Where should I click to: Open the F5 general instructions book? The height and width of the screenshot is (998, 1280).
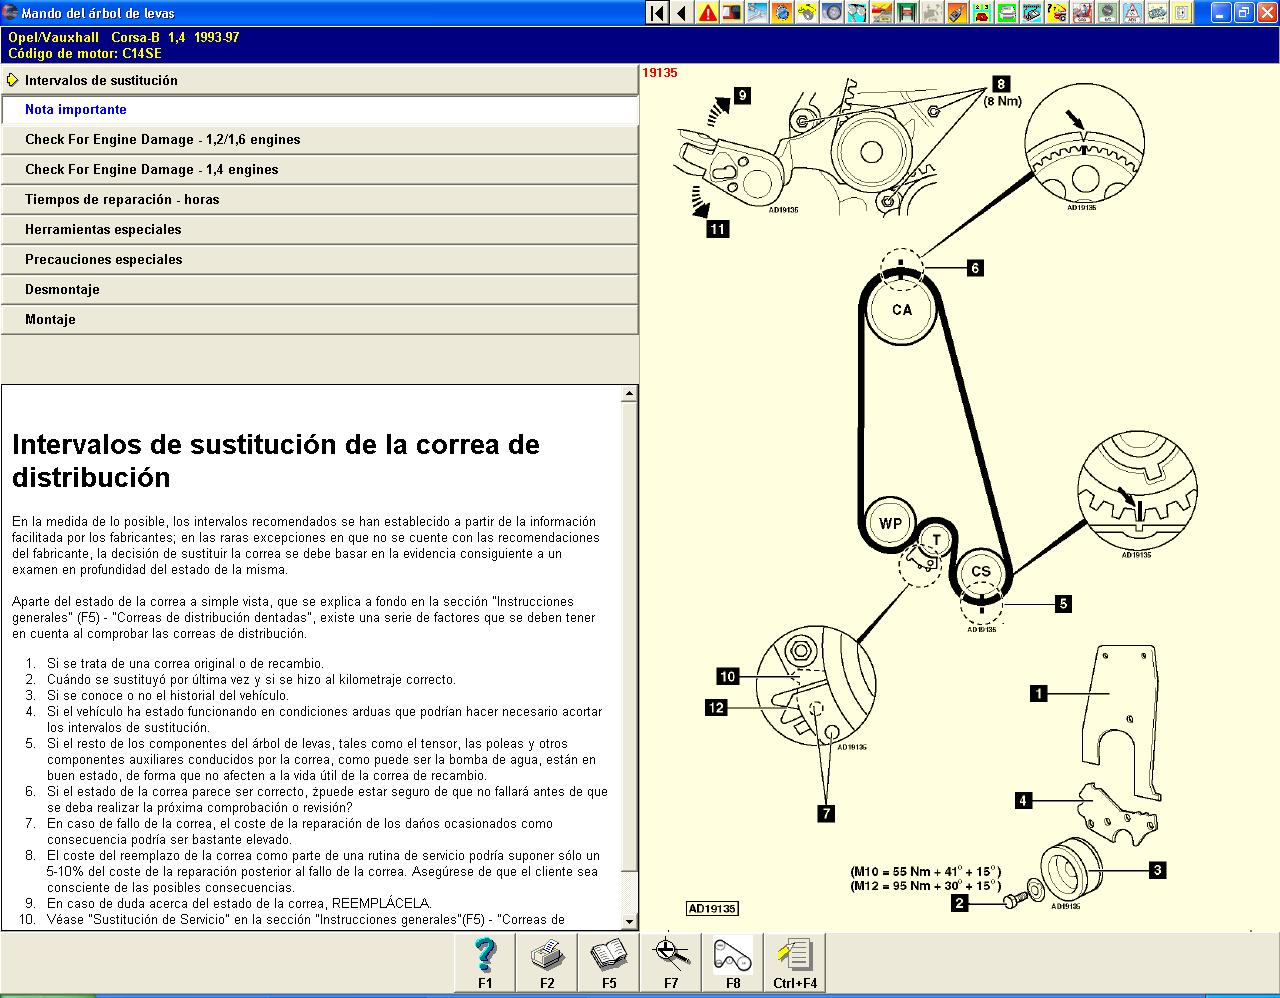[609, 962]
